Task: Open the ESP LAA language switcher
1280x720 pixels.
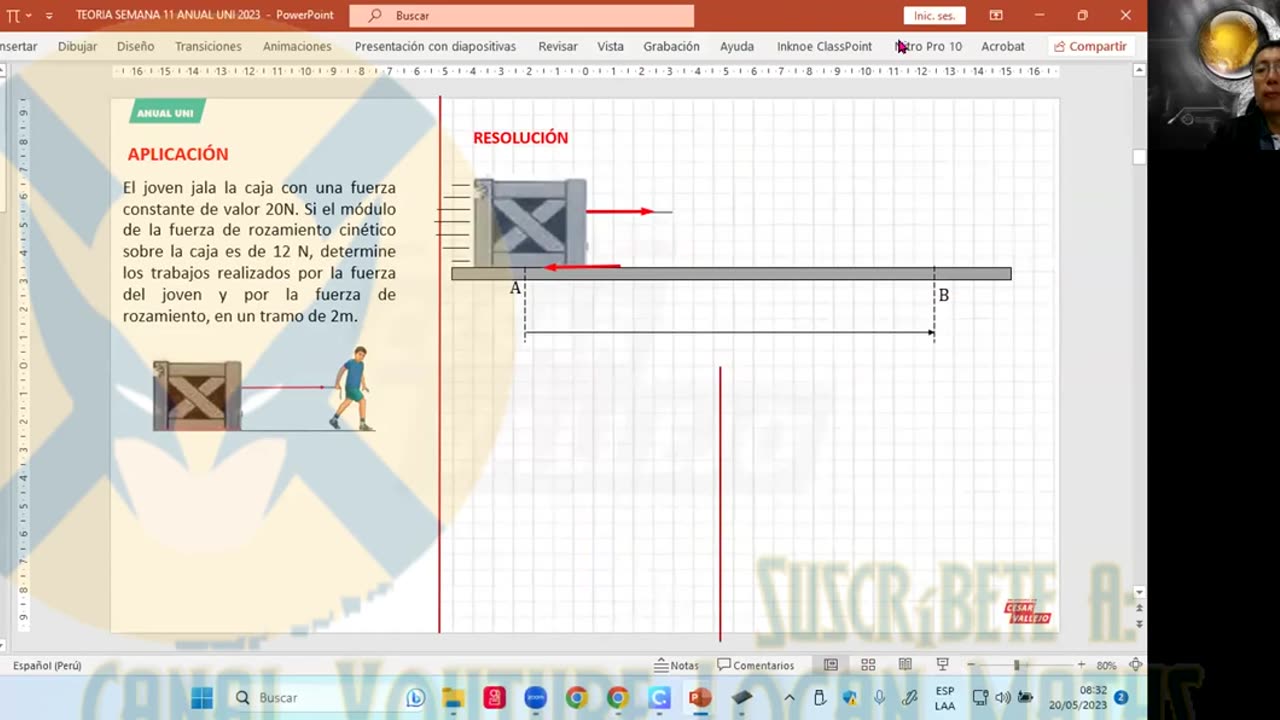Action: (x=945, y=698)
